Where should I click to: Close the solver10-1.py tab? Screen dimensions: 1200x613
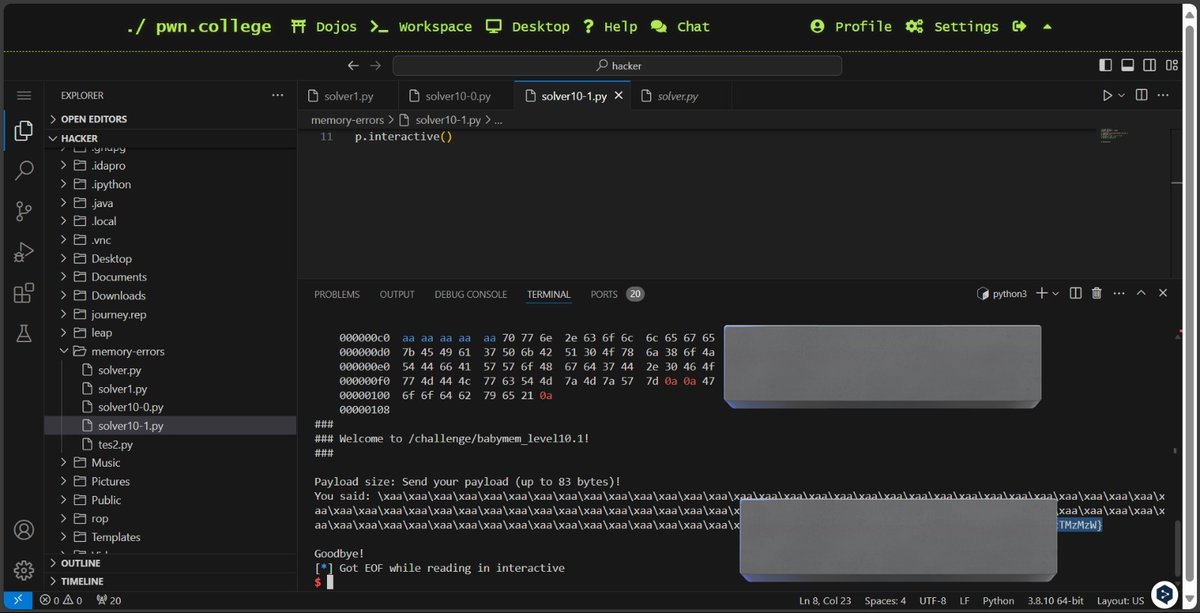coord(619,96)
